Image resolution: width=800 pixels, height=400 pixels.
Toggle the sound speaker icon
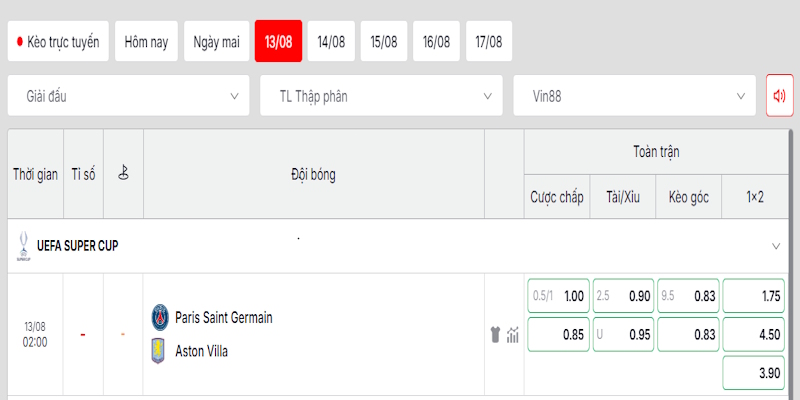pyautogui.click(x=779, y=95)
